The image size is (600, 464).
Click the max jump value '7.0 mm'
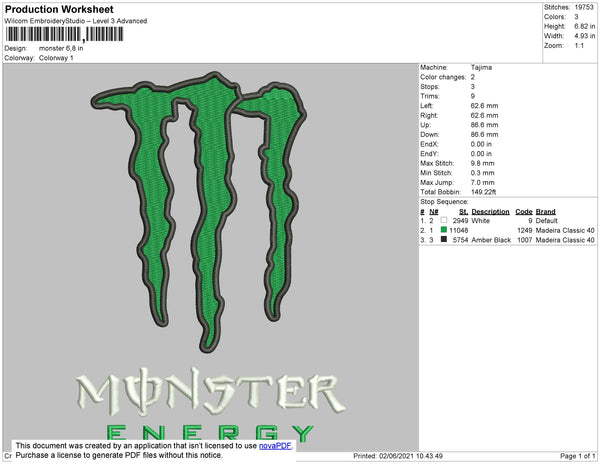(483, 182)
